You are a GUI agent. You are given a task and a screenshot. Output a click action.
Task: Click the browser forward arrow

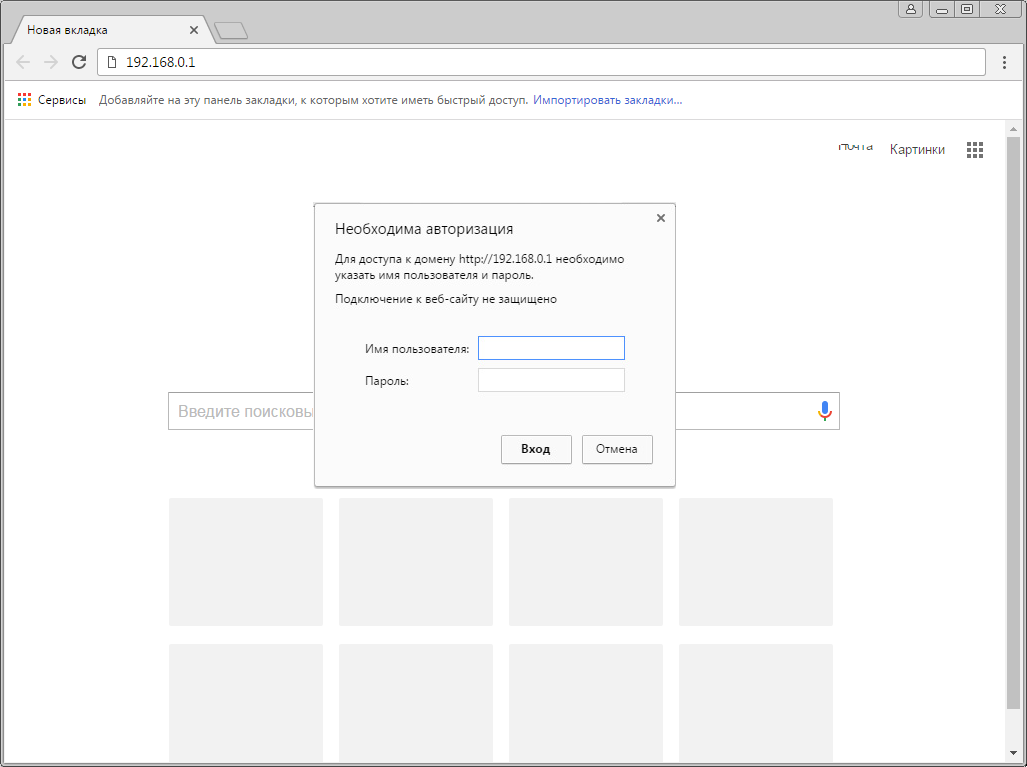pos(51,62)
